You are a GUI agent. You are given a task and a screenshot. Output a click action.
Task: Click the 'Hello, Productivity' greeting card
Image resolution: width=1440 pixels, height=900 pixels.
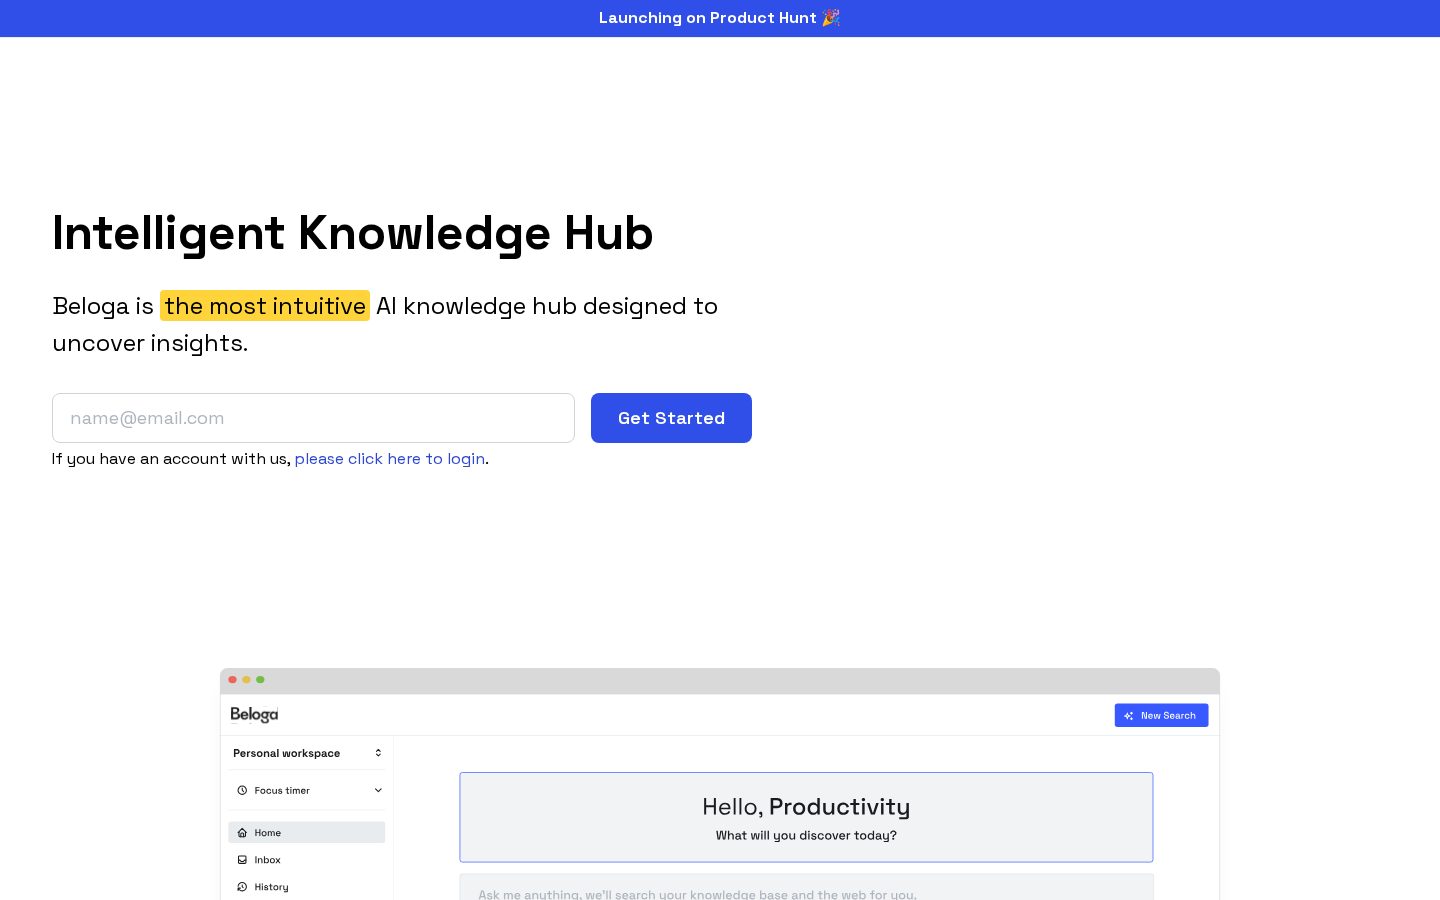pyautogui.click(x=806, y=817)
